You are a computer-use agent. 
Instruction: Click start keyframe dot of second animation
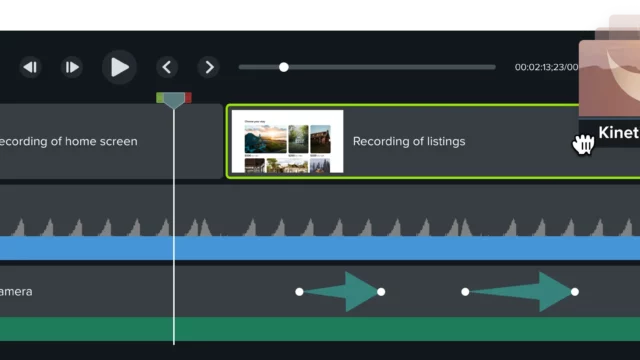[x=465, y=292]
